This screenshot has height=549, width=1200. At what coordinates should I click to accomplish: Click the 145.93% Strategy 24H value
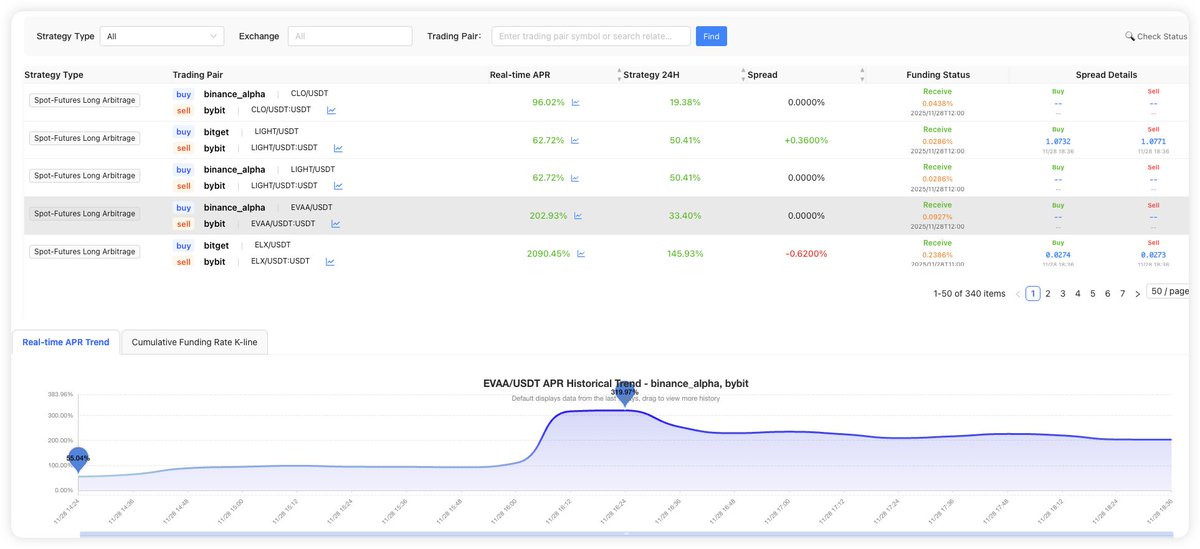685,254
